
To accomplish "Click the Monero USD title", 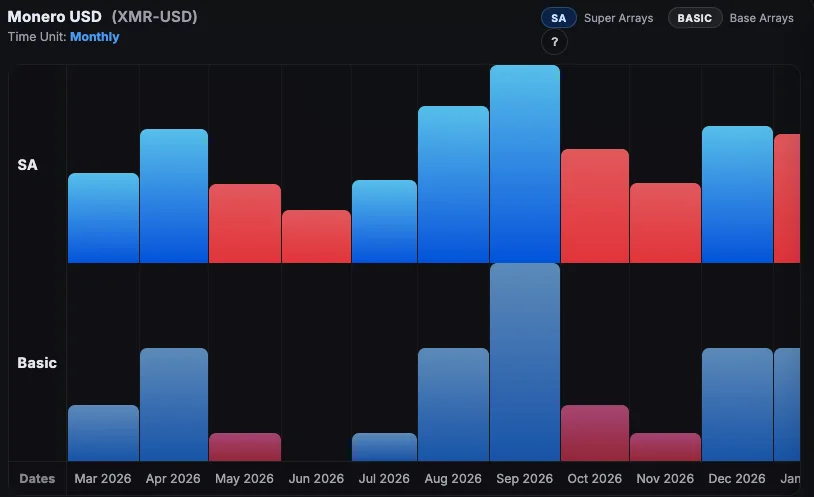I will pyautogui.click(x=55, y=17).
